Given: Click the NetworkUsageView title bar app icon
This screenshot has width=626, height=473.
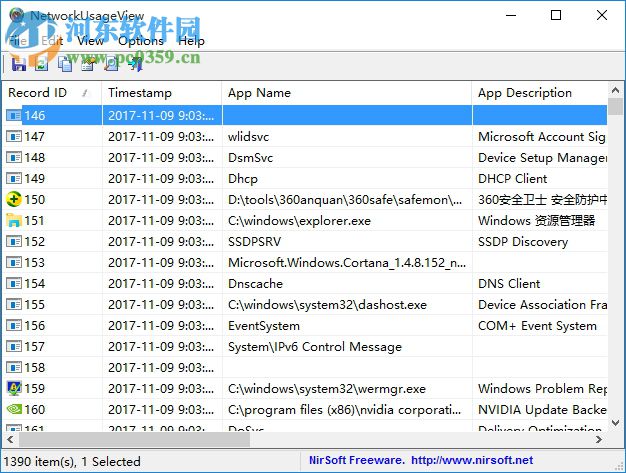Looking at the screenshot, I should (x=17, y=15).
